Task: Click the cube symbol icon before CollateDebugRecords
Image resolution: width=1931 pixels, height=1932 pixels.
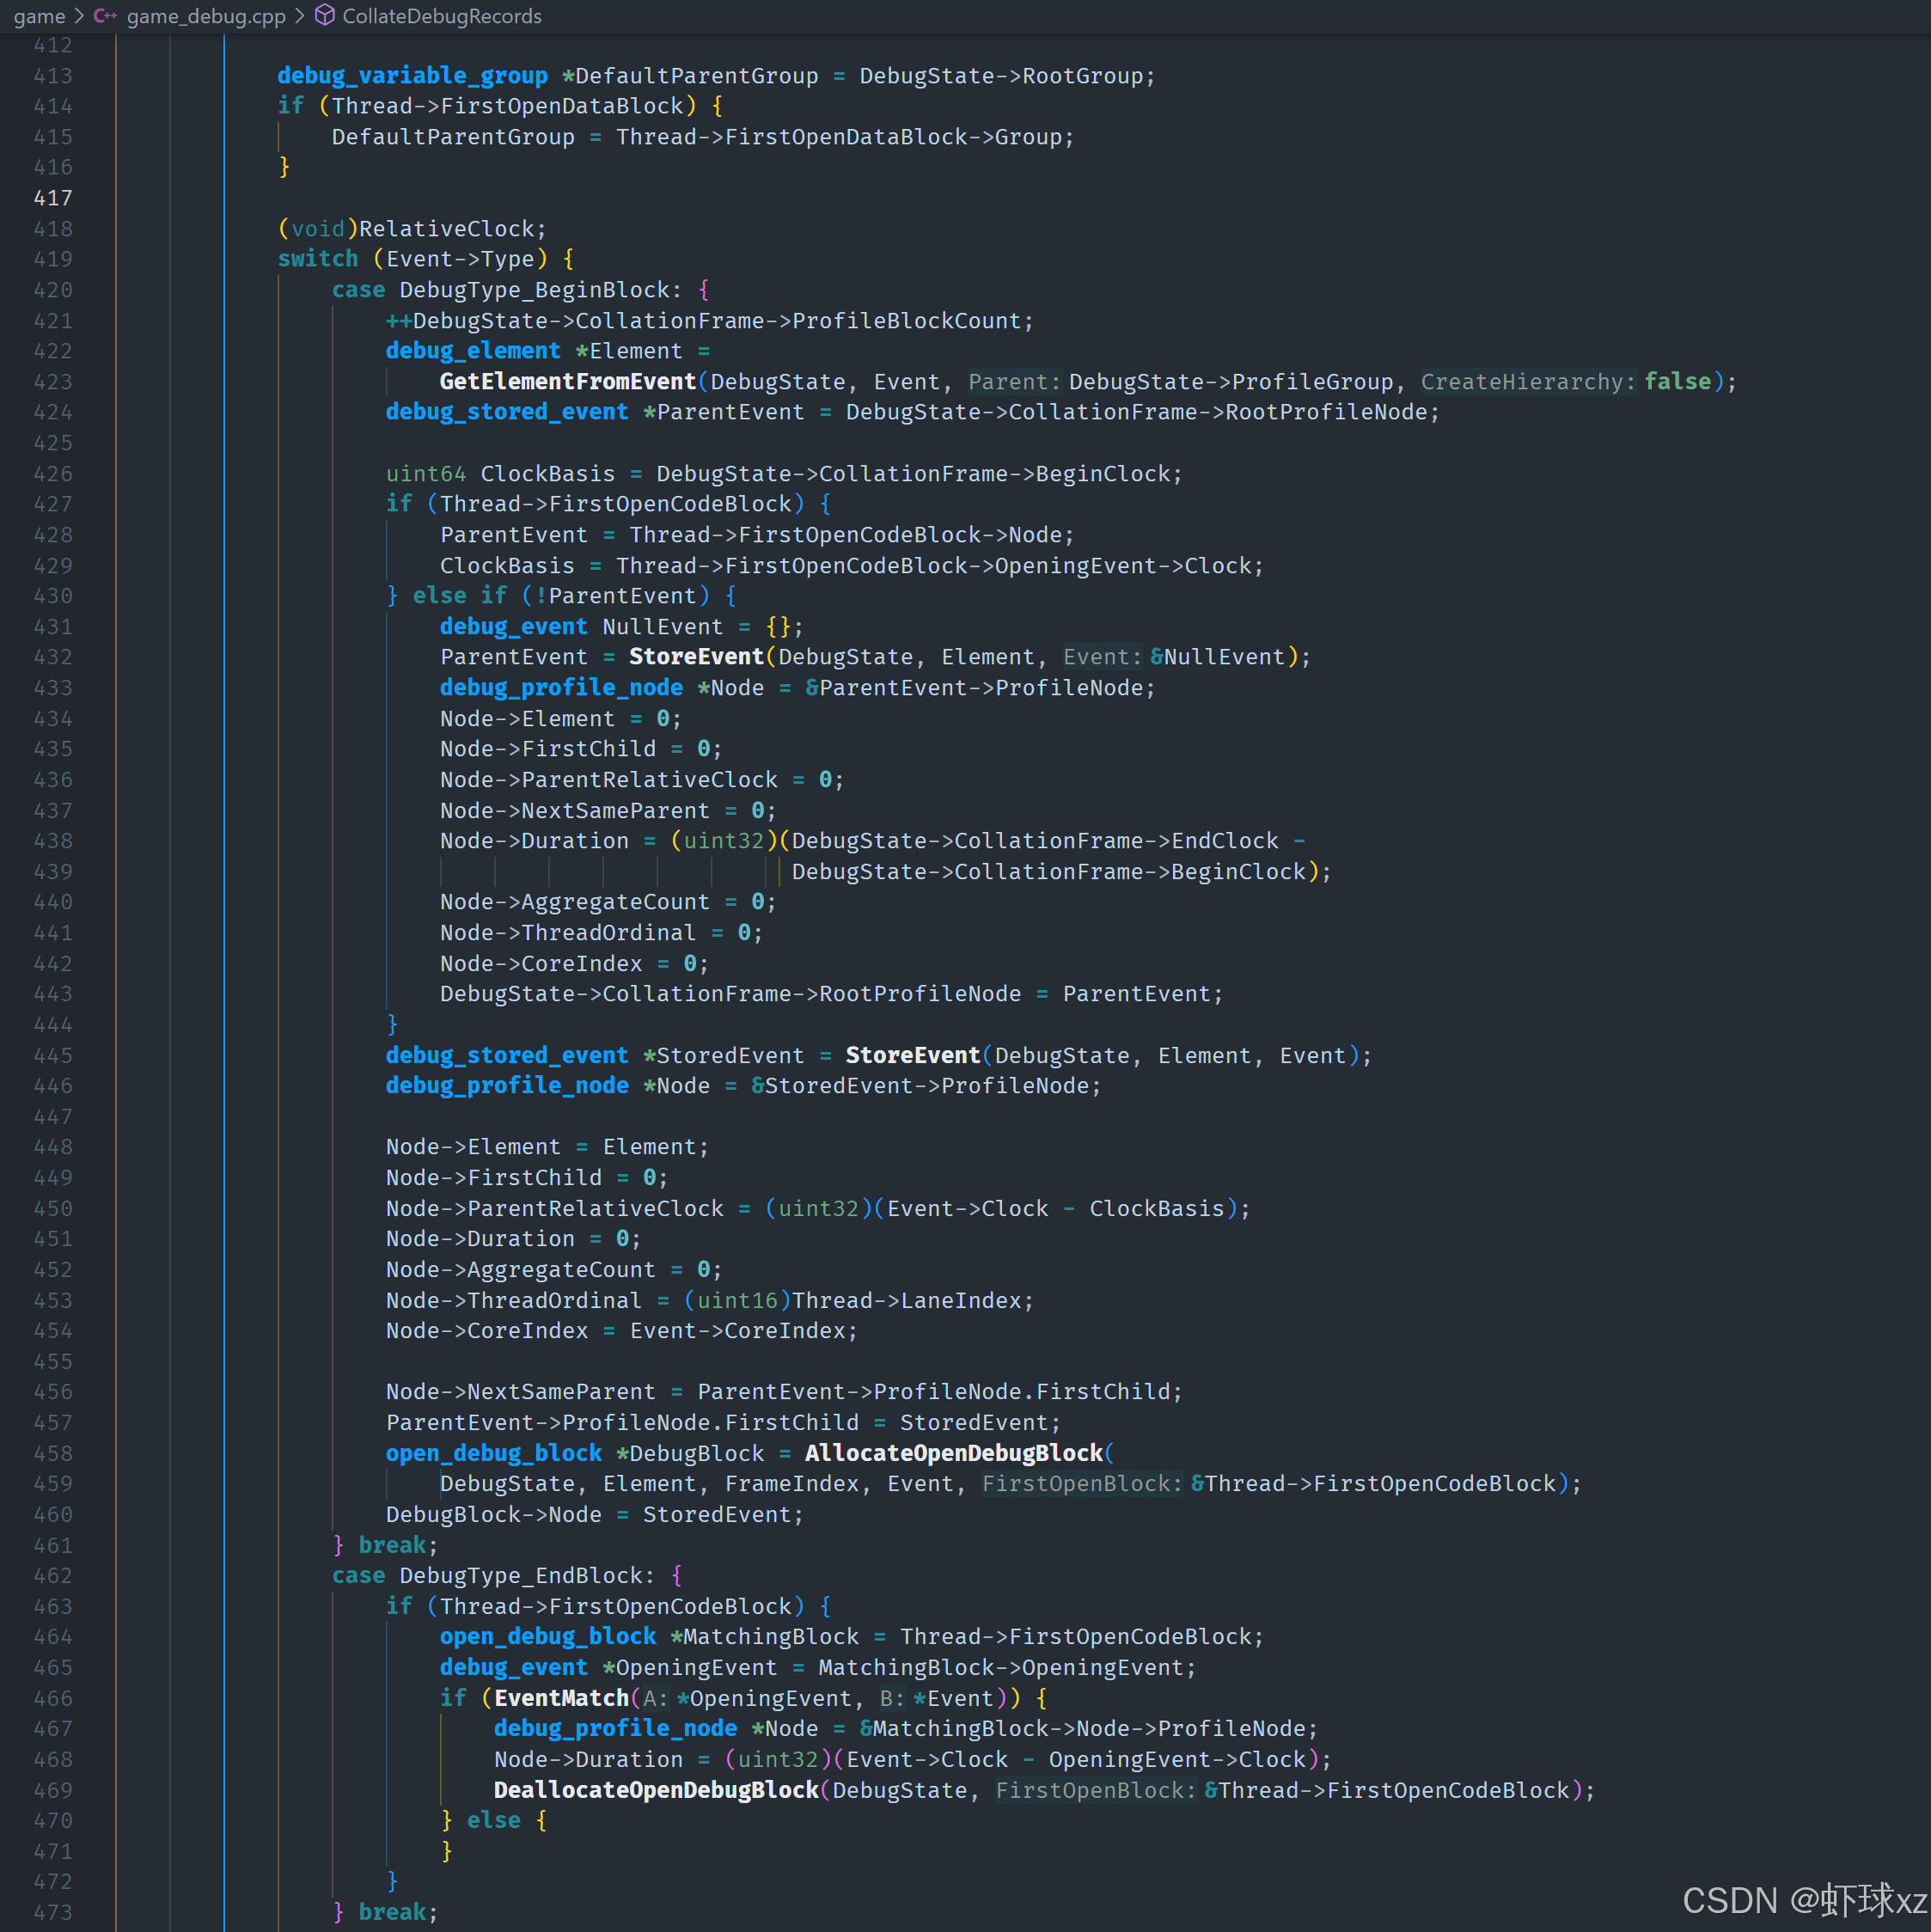Action: pyautogui.click(x=325, y=15)
